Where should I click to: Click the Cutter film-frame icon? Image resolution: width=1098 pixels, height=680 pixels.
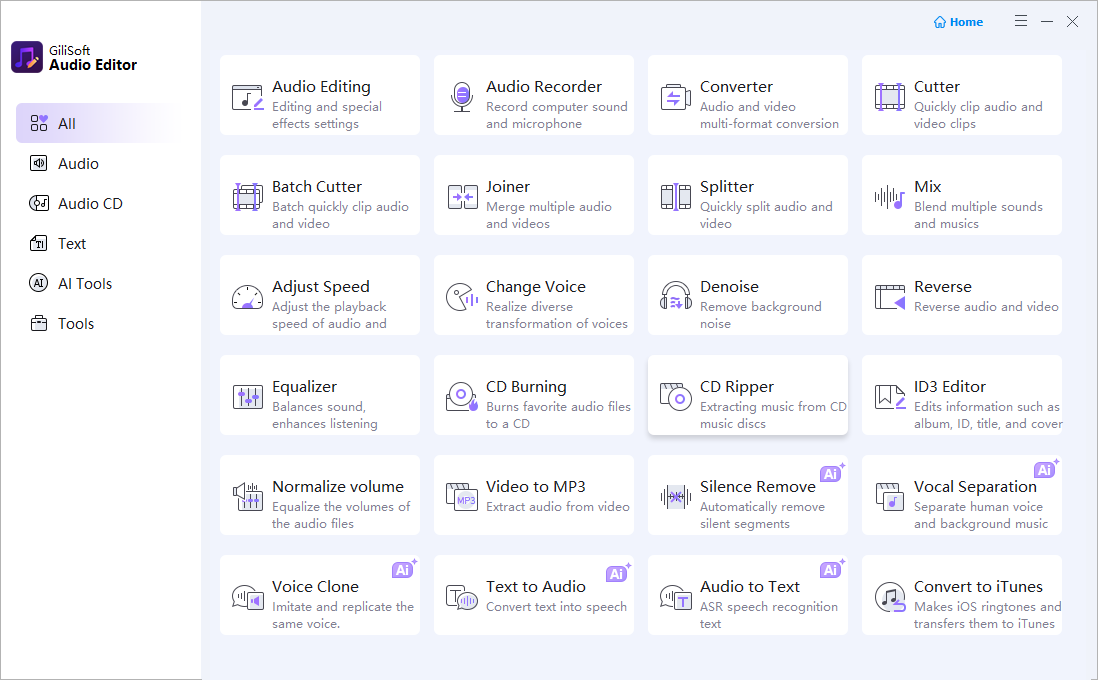(x=889, y=97)
